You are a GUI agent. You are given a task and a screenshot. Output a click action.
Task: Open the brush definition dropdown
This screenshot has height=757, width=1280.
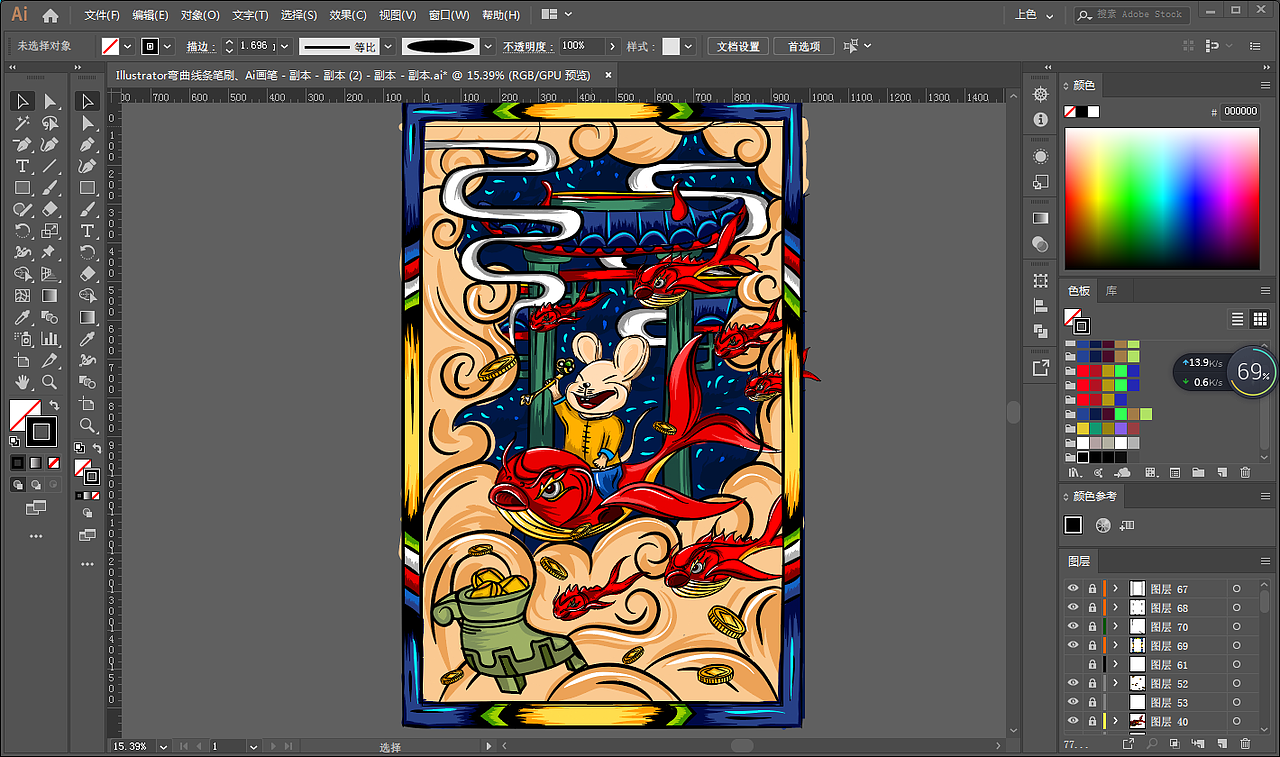pos(488,46)
